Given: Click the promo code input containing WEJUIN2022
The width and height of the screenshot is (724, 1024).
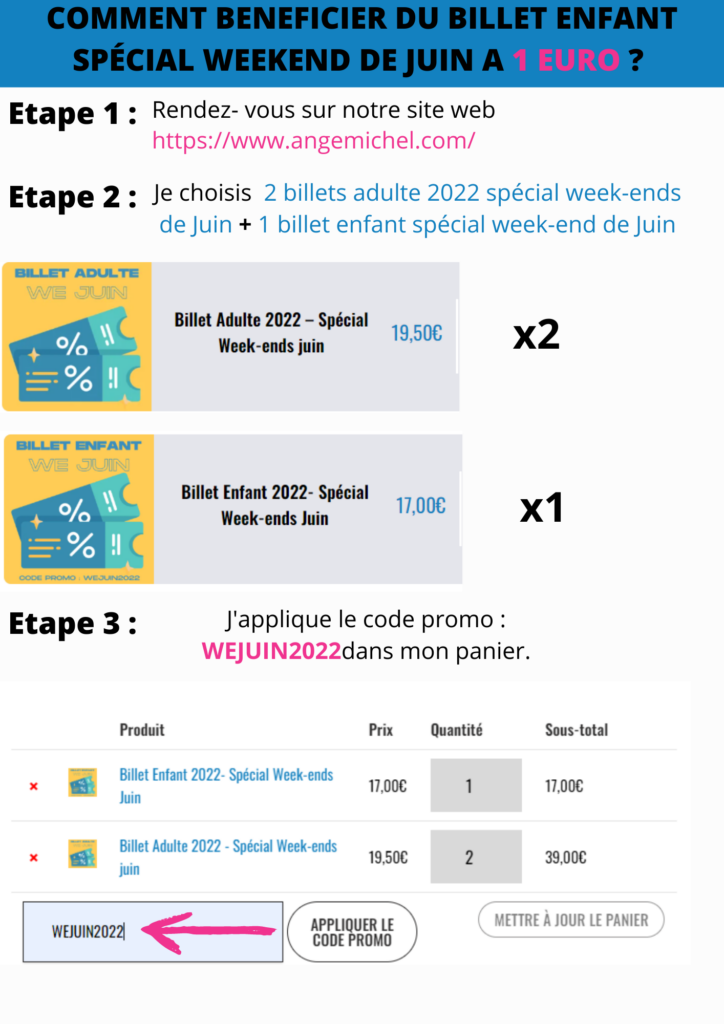Looking at the screenshot, I should point(153,932).
